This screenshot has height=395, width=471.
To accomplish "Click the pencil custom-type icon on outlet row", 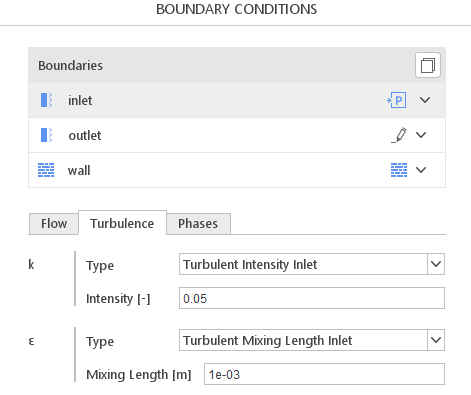I will tap(399, 135).
